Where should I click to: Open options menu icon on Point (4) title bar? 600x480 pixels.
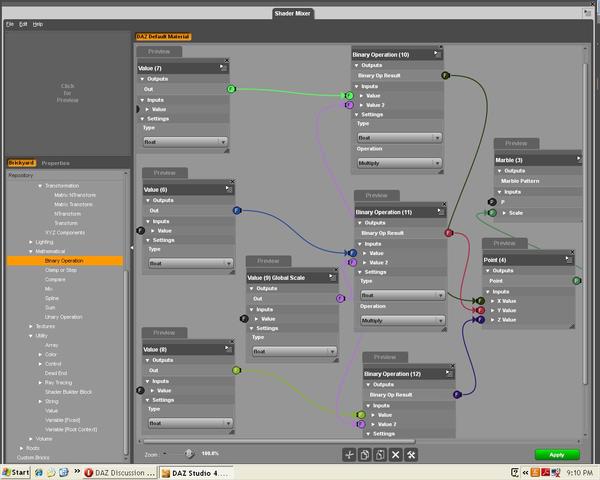point(569,260)
